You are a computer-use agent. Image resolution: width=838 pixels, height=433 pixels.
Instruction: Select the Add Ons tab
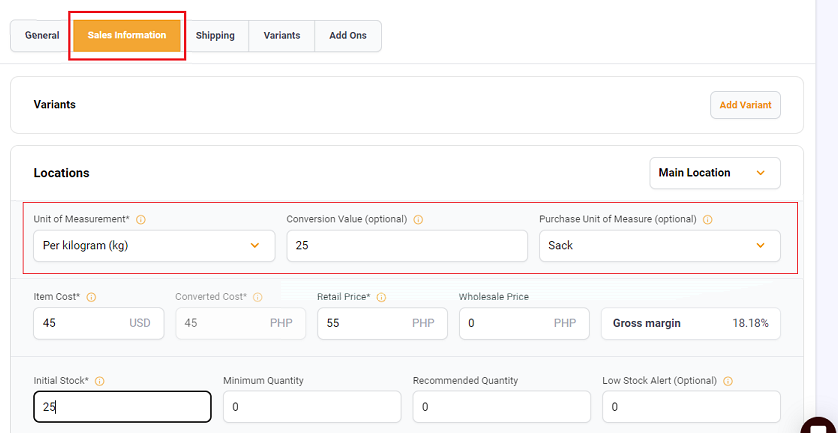[x=348, y=36]
